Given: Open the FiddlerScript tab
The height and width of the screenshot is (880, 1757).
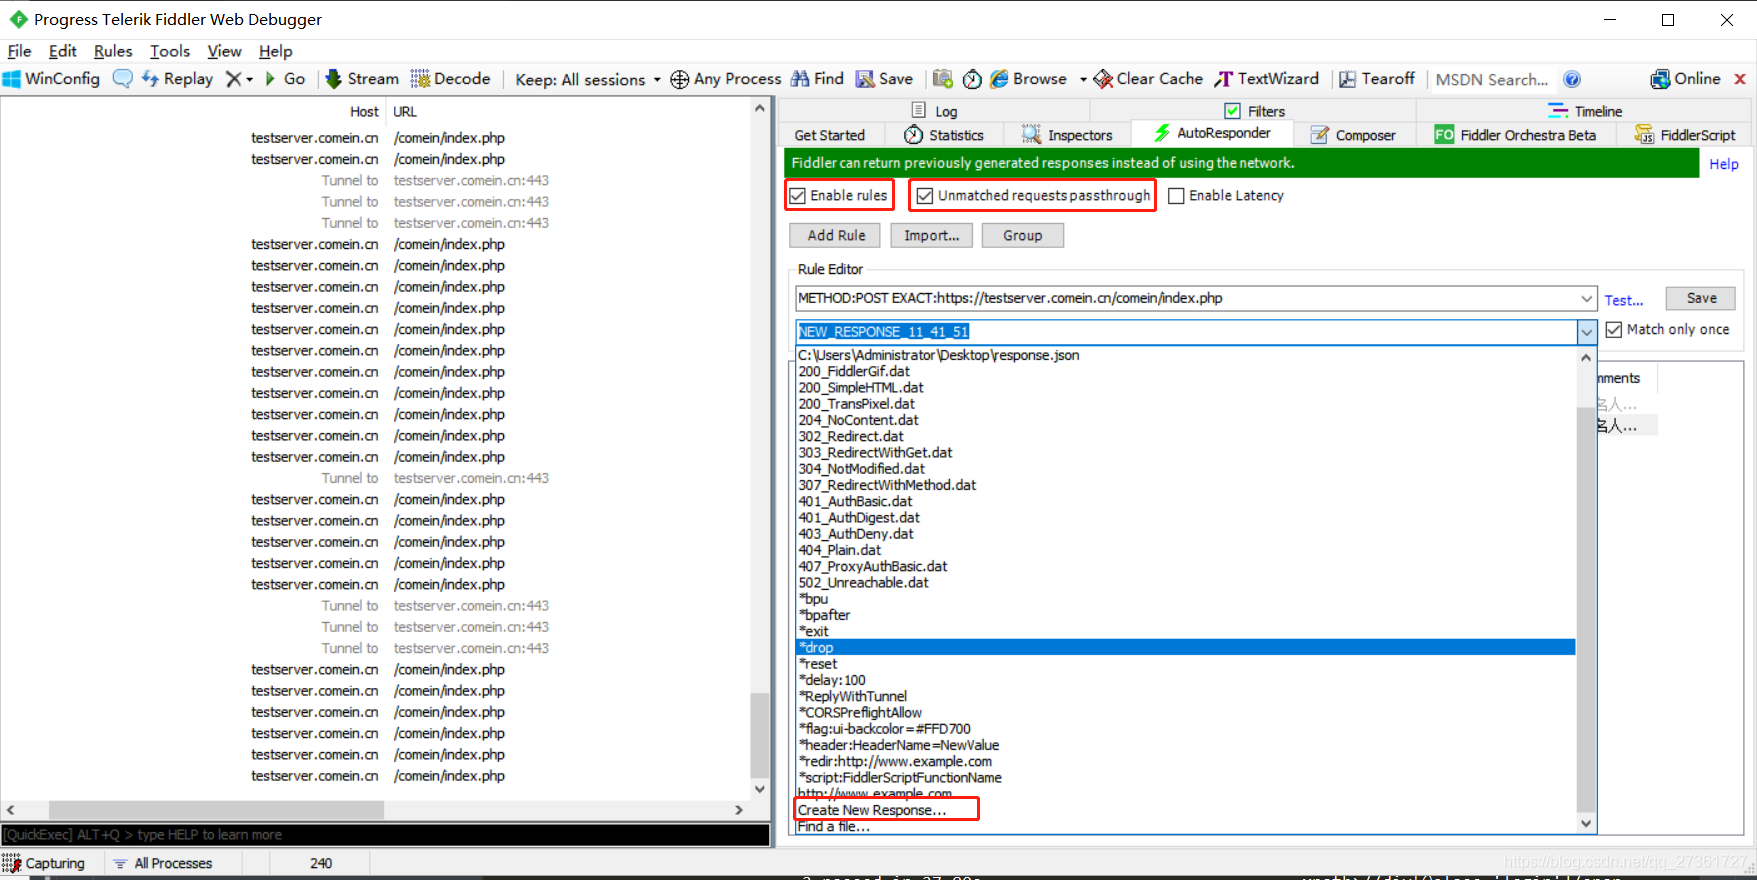Looking at the screenshot, I should (x=1685, y=135).
